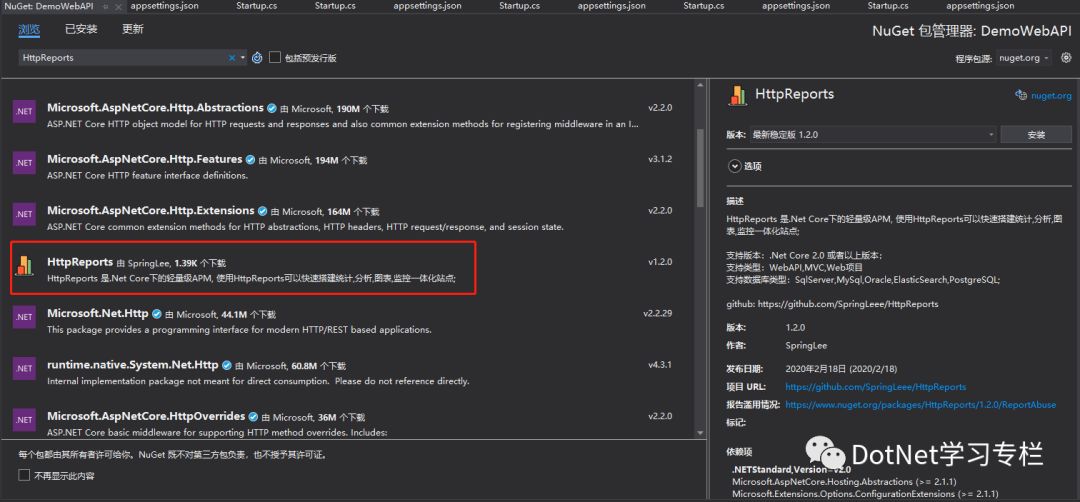
Task: Switch to the Updates (更新) tab
Action: click(133, 30)
